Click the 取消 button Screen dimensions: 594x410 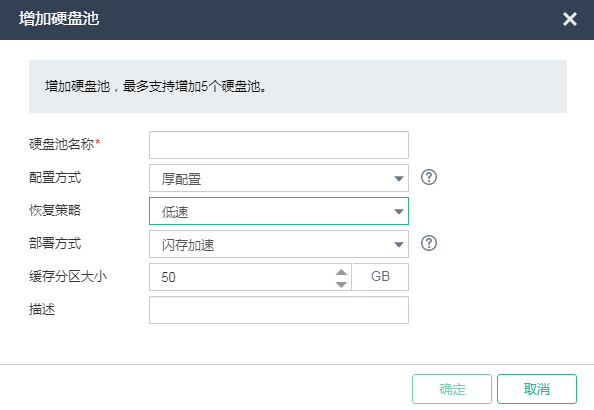(x=537, y=389)
